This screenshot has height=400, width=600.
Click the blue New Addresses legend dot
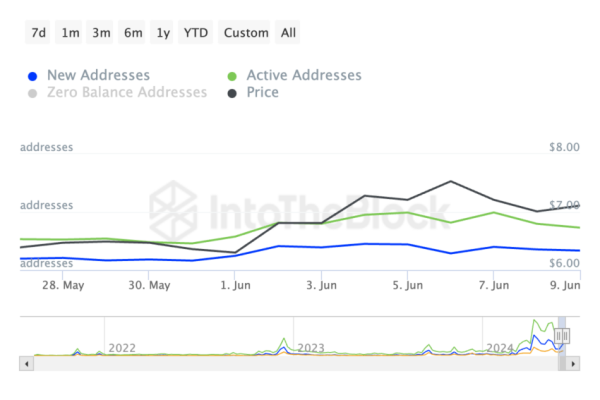(x=33, y=75)
